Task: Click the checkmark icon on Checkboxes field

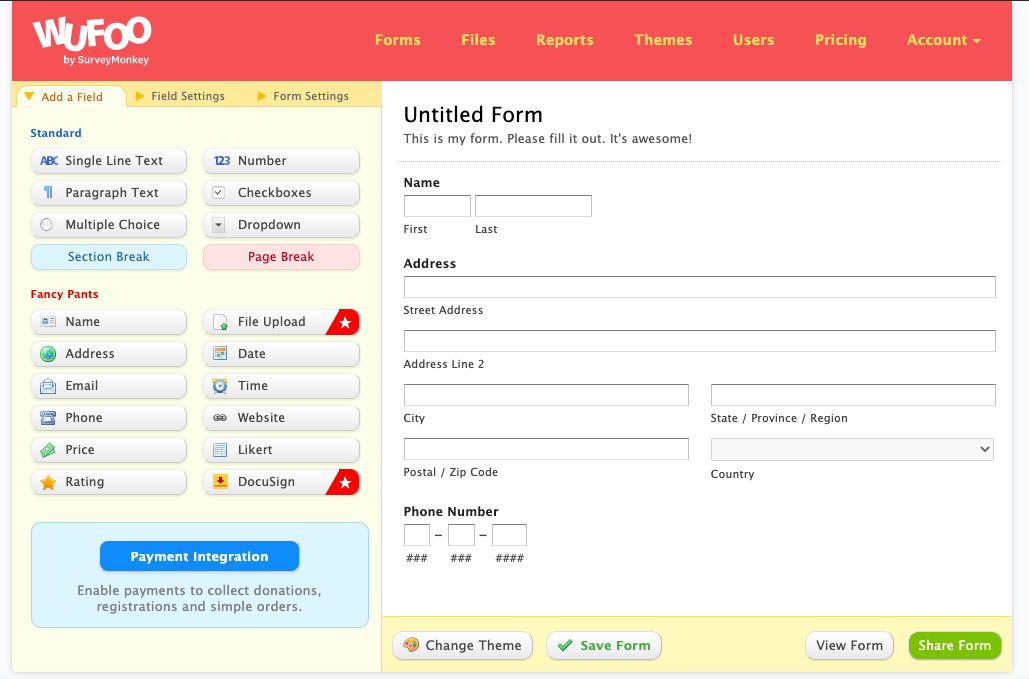Action: (x=219, y=192)
